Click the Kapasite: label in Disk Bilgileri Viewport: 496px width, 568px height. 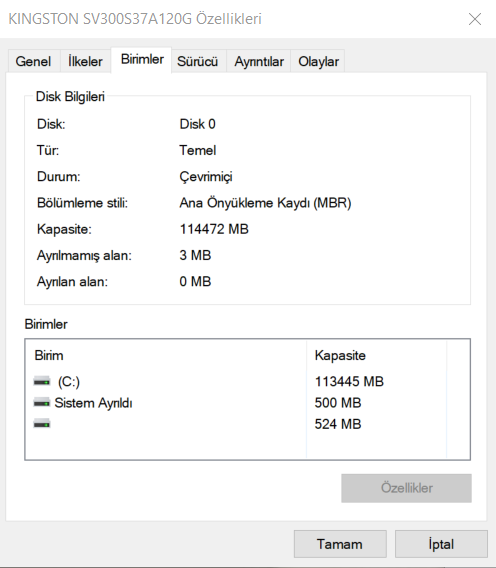click(64, 229)
